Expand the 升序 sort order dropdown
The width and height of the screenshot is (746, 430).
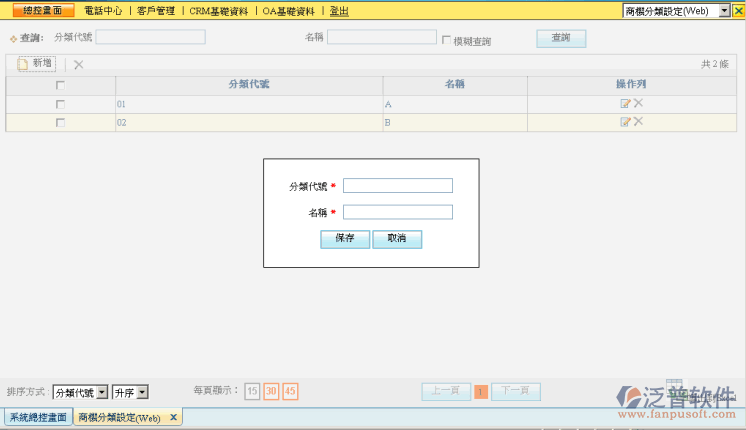click(130, 393)
